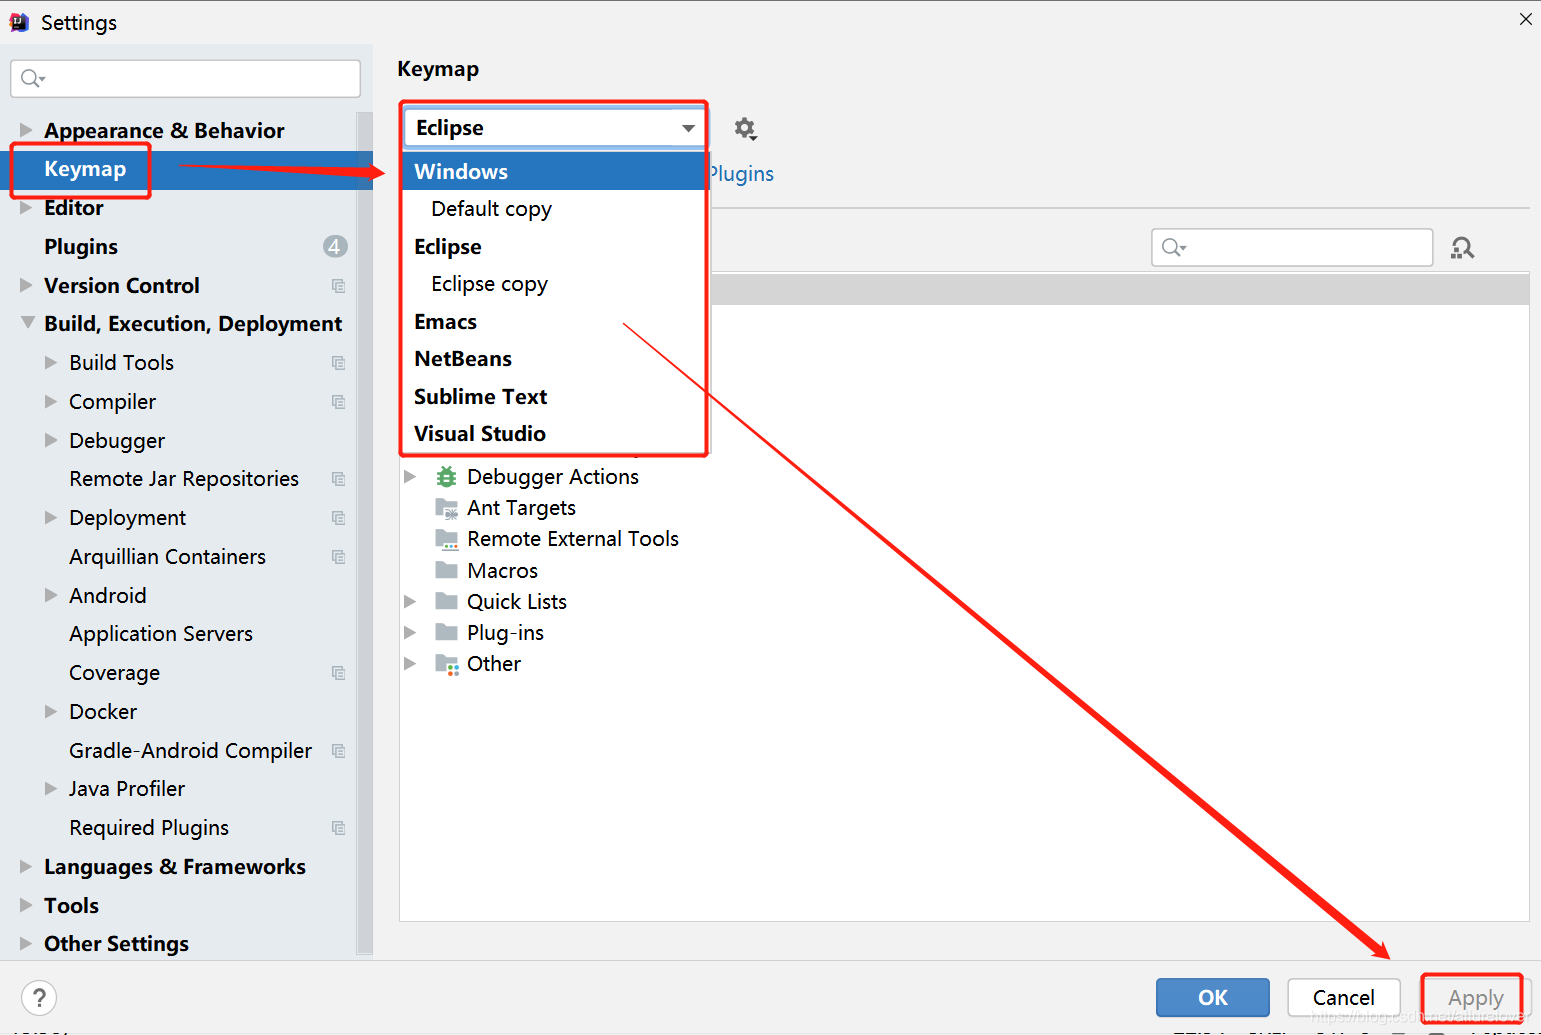Open the help question mark button
This screenshot has width=1541, height=1035.
click(x=39, y=997)
